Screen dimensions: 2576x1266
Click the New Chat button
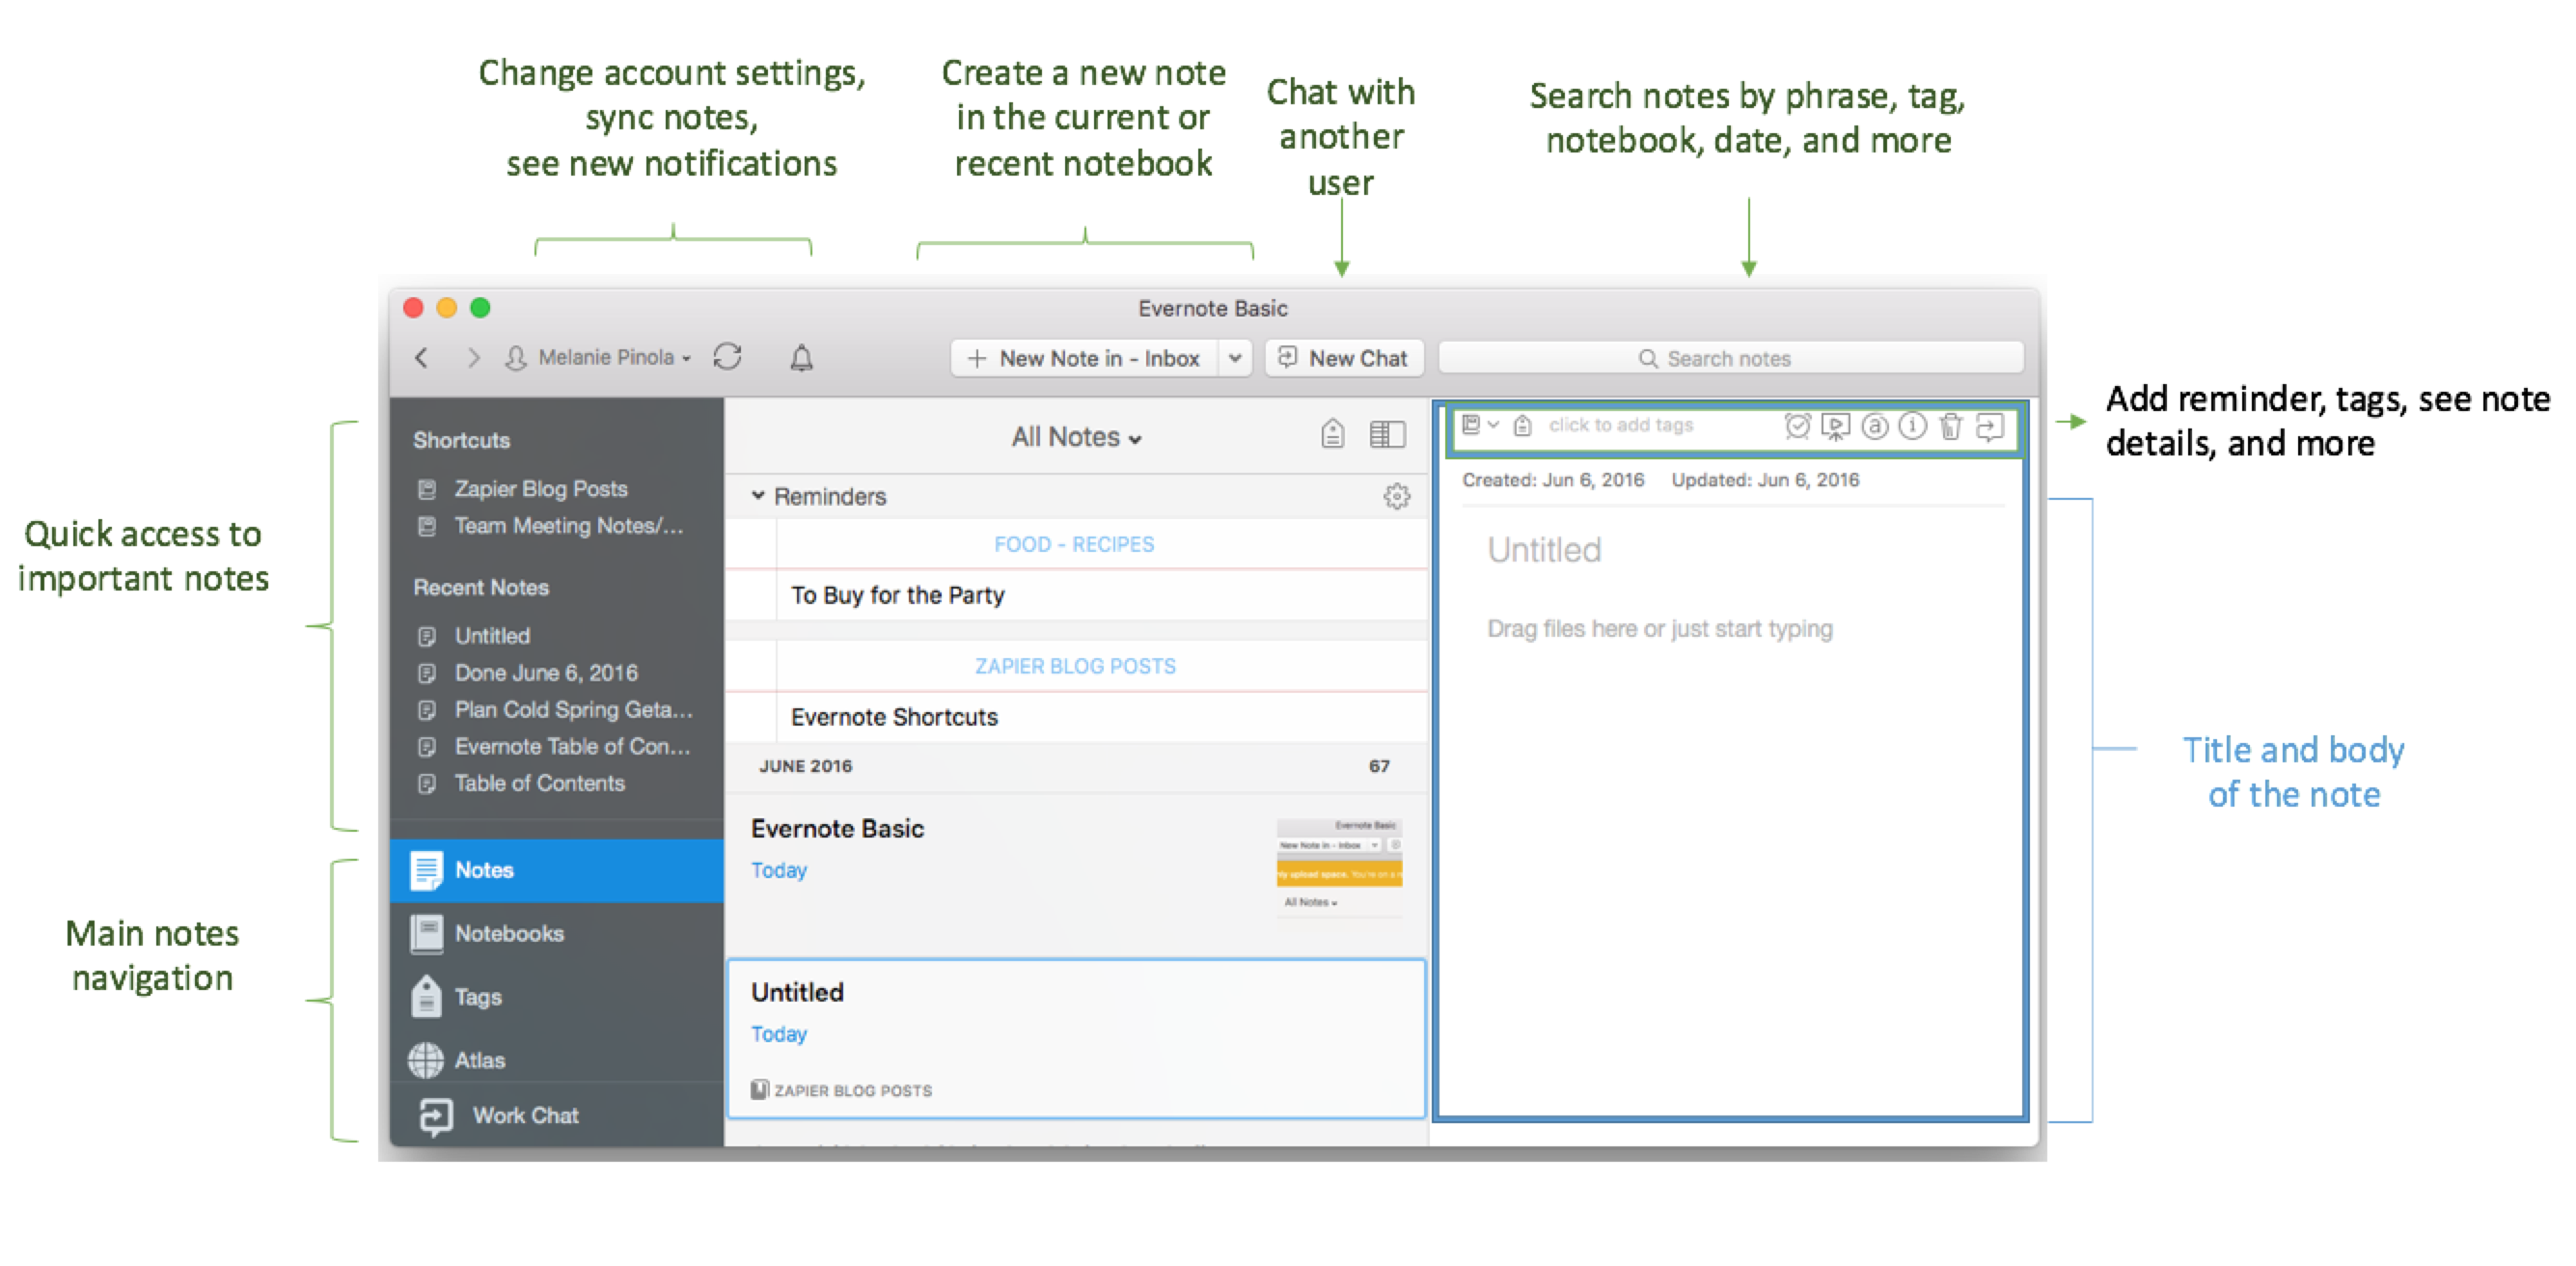[1344, 358]
